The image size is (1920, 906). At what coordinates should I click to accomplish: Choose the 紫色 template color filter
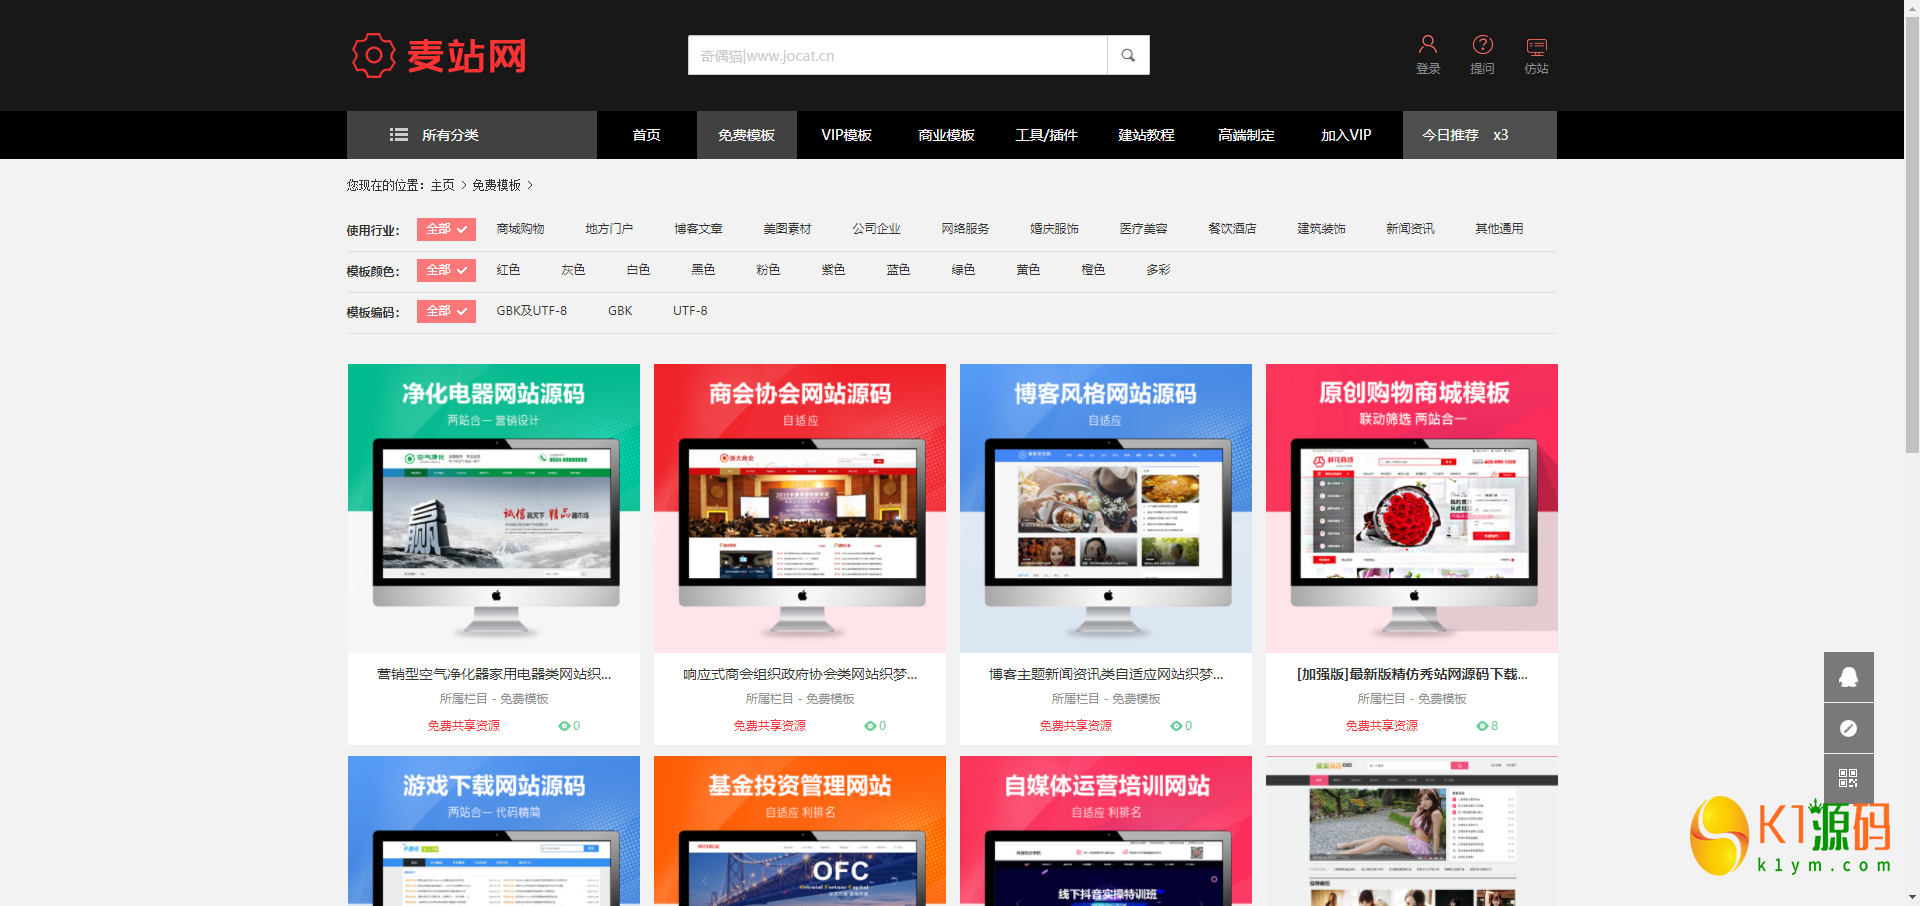tap(834, 270)
